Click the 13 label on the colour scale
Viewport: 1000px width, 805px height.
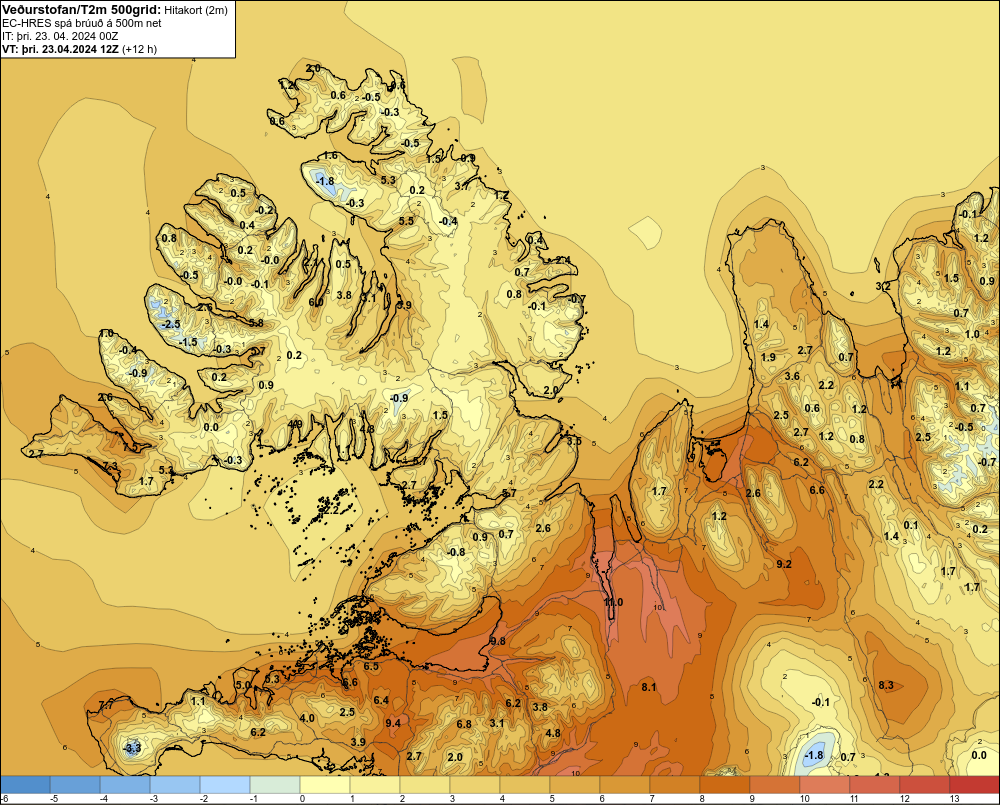(x=954, y=799)
